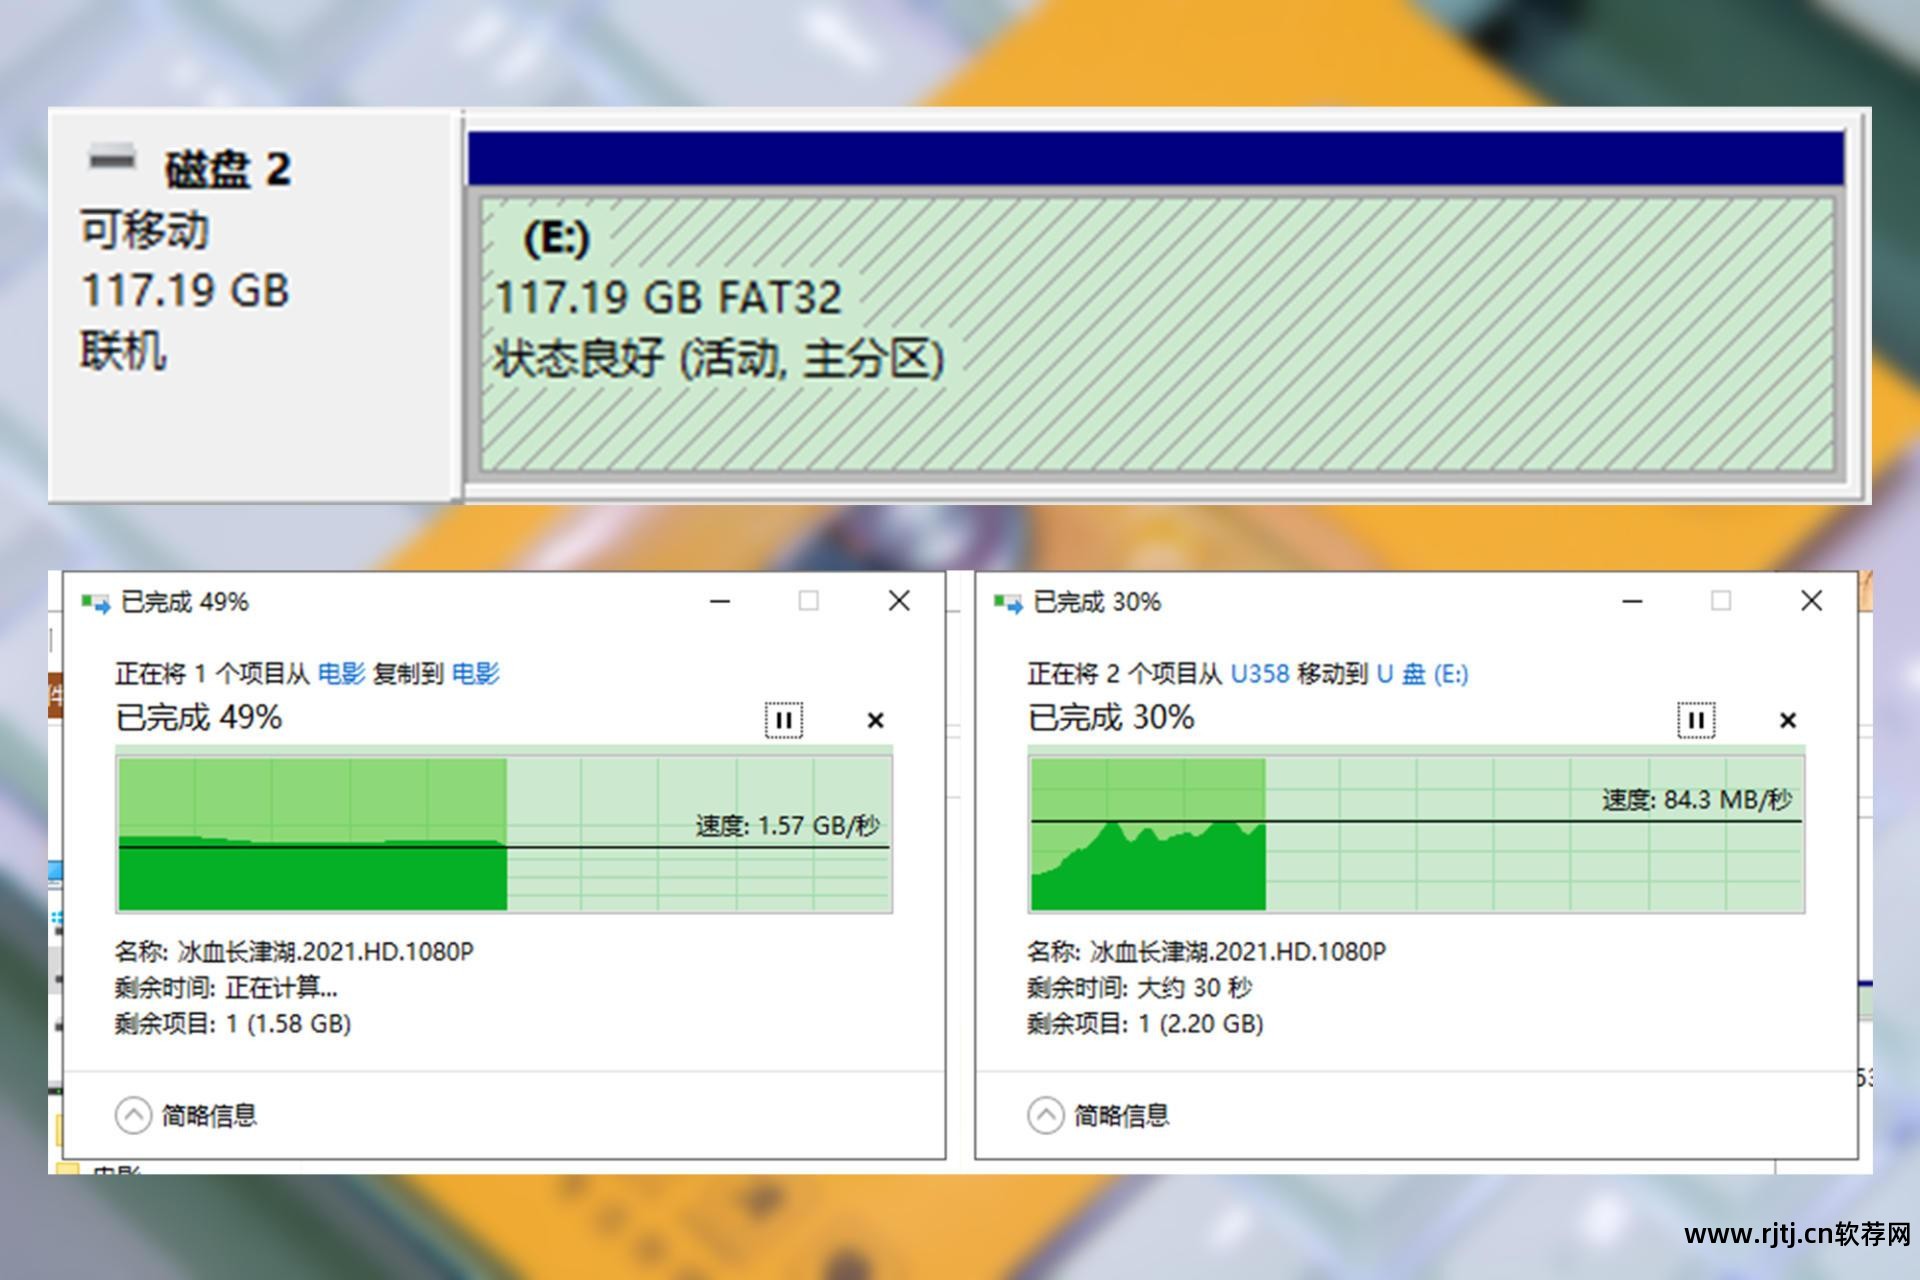Click the 磁盘 2 drive icon
Image resolution: width=1920 pixels, height=1280 pixels.
[x=112, y=158]
